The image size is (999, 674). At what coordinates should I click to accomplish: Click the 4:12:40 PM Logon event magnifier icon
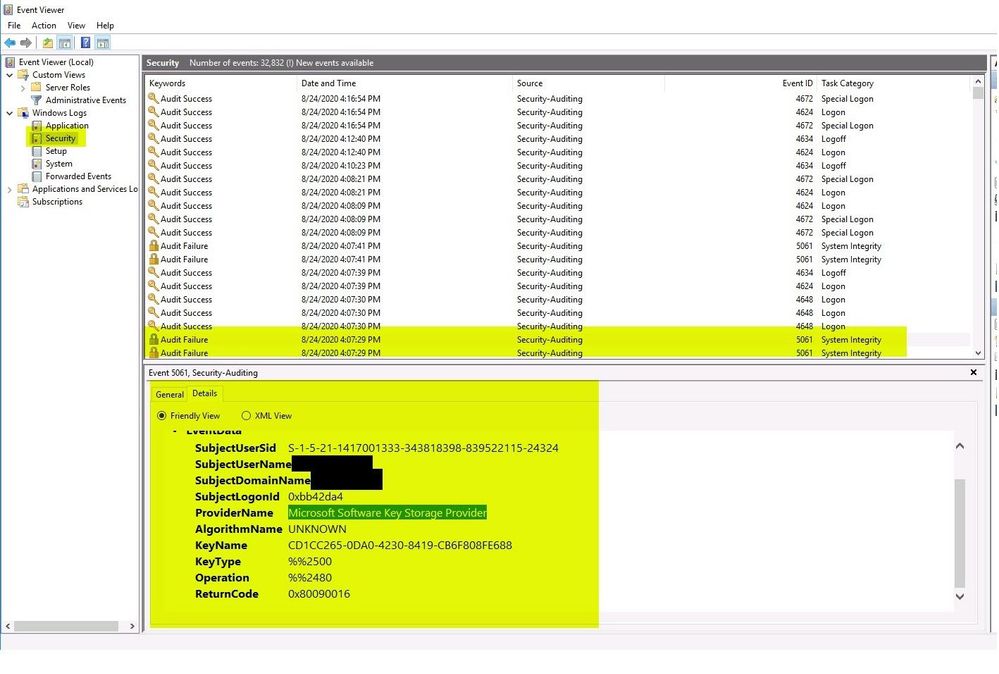153,152
